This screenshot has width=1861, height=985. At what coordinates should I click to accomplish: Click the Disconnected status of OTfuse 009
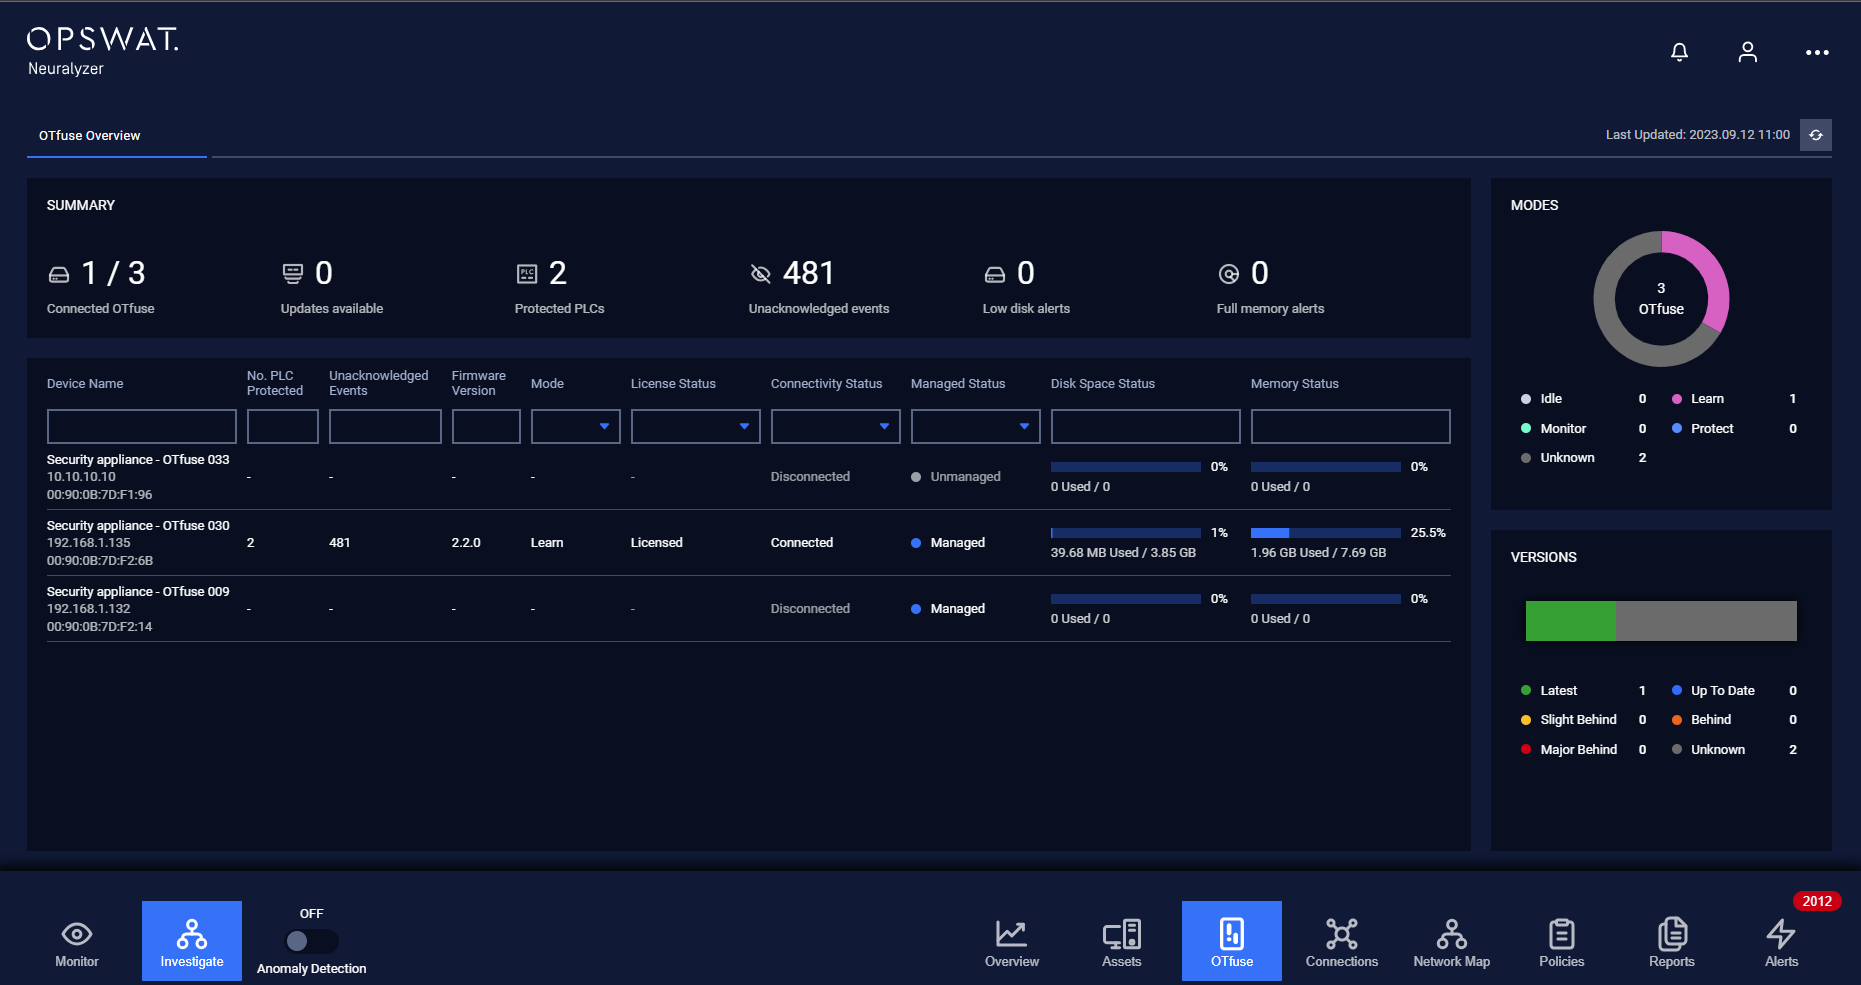click(810, 609)
